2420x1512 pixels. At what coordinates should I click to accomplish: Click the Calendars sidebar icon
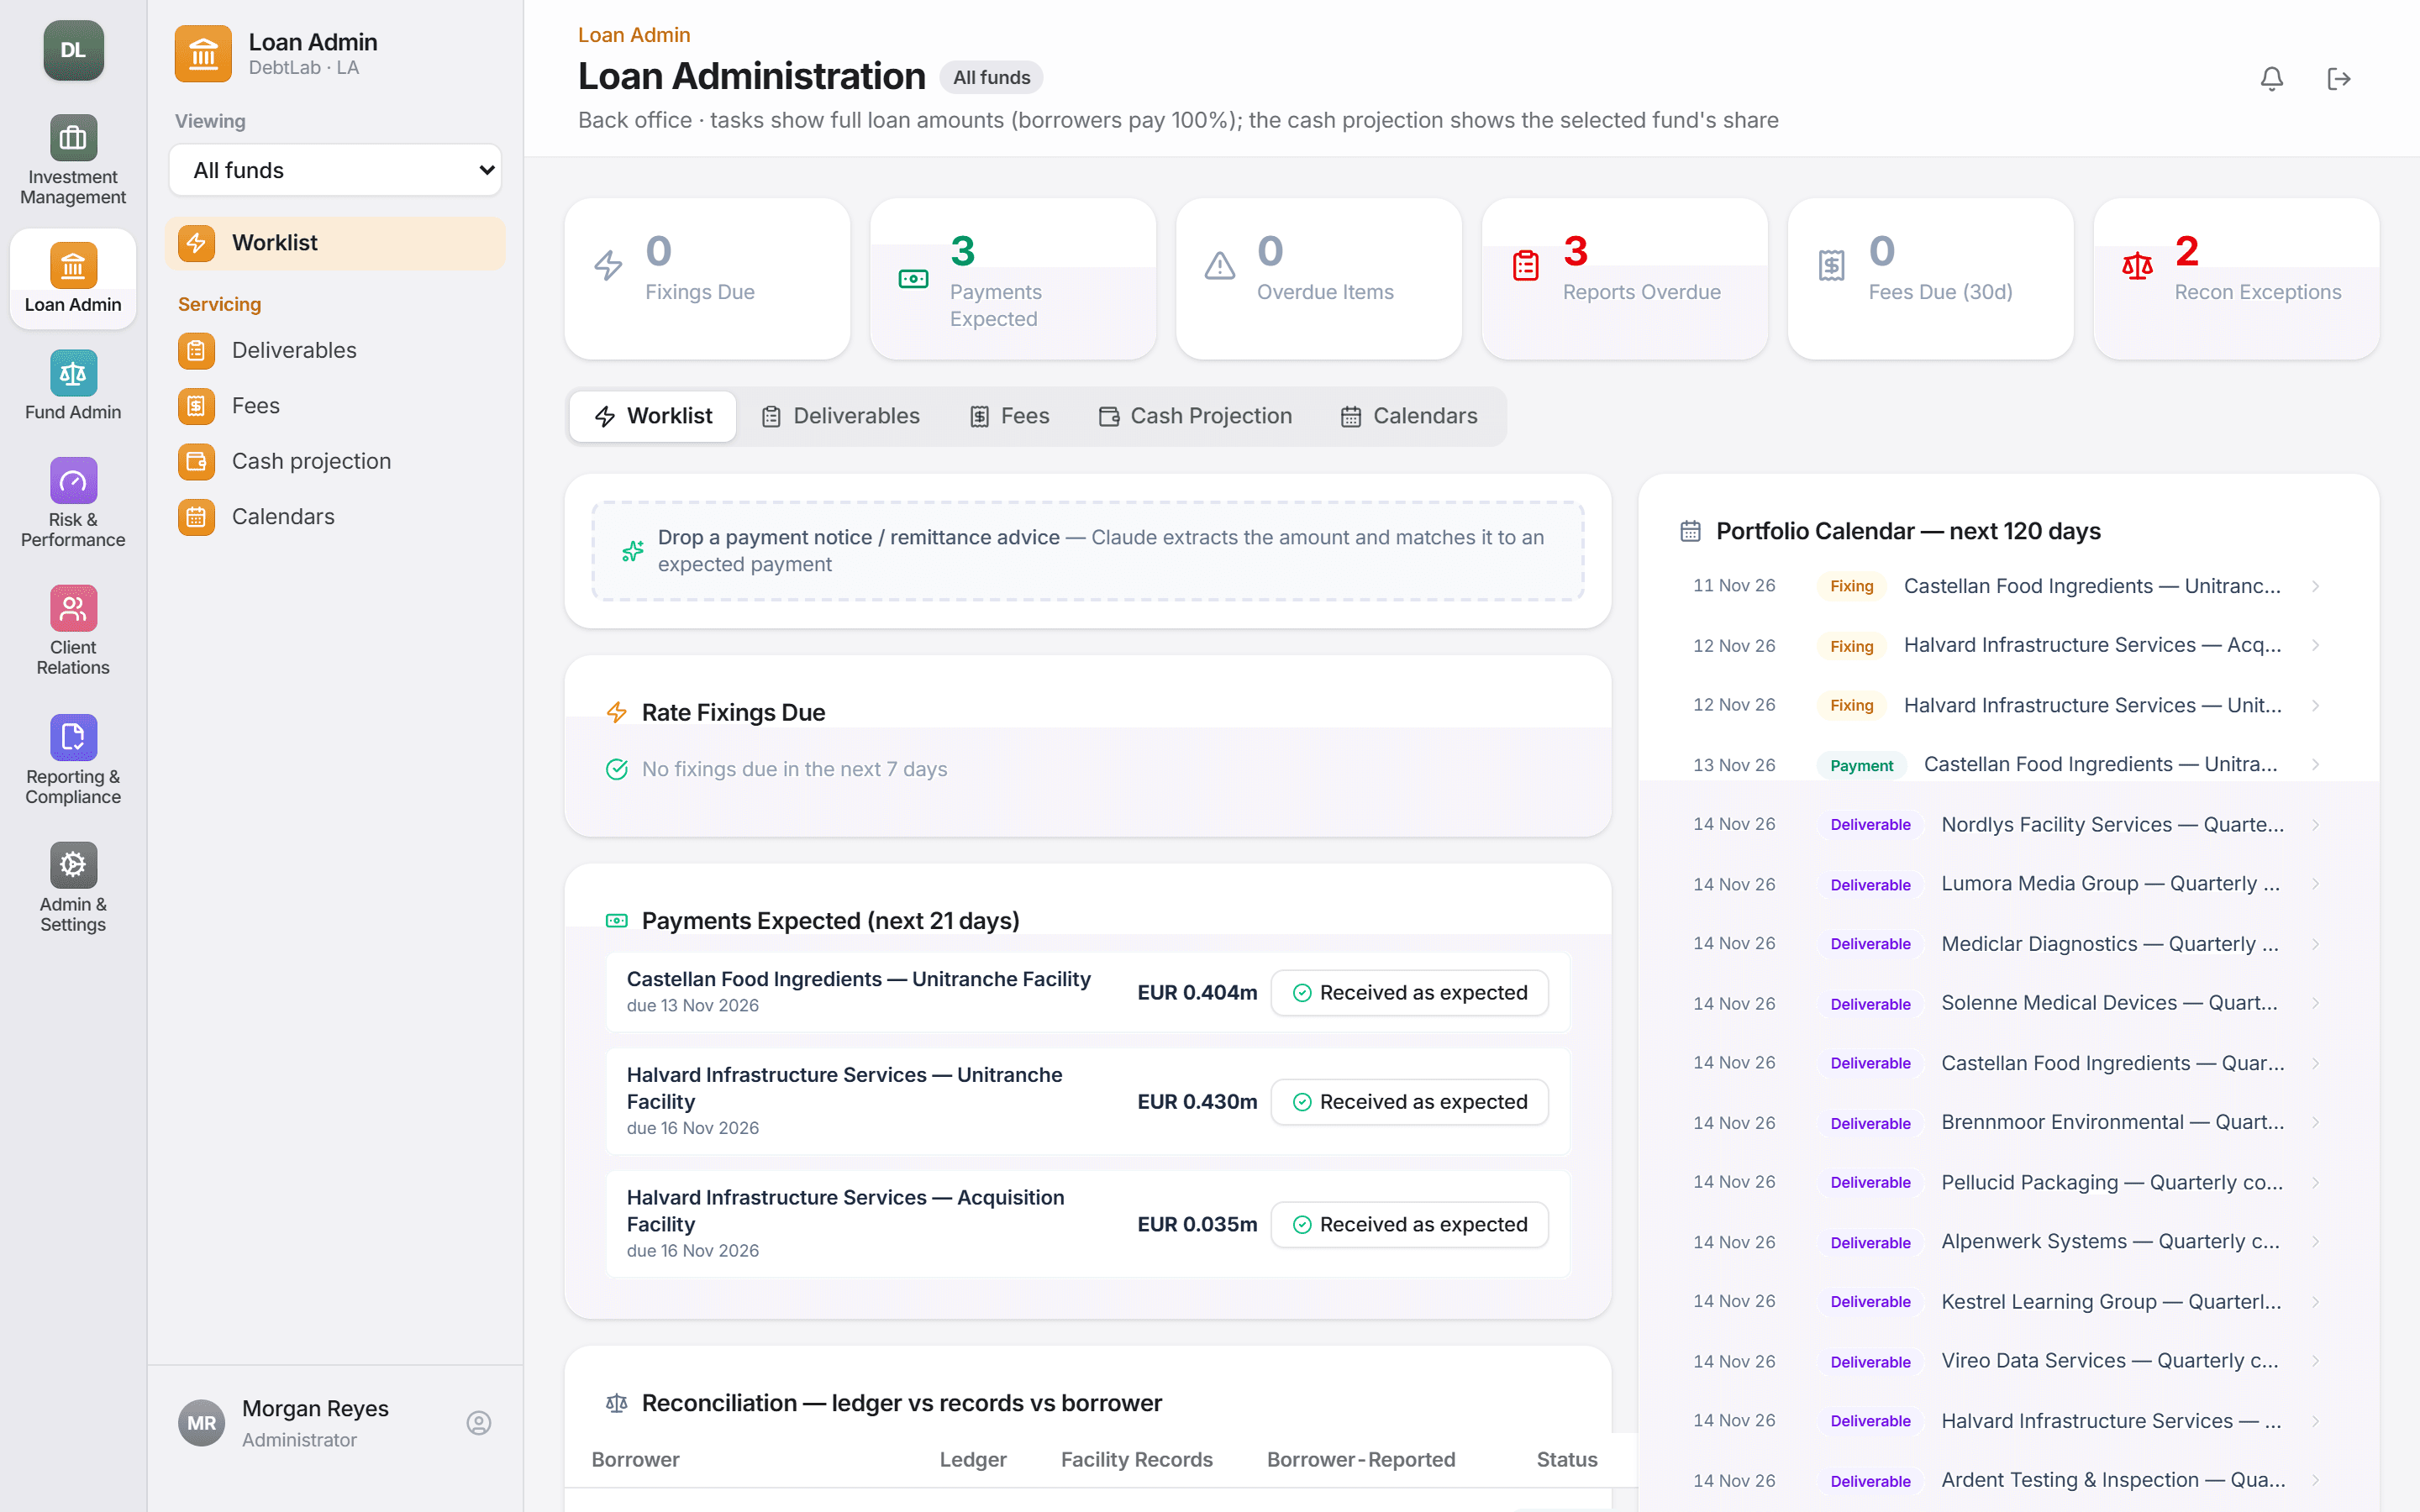pos(196,517)
